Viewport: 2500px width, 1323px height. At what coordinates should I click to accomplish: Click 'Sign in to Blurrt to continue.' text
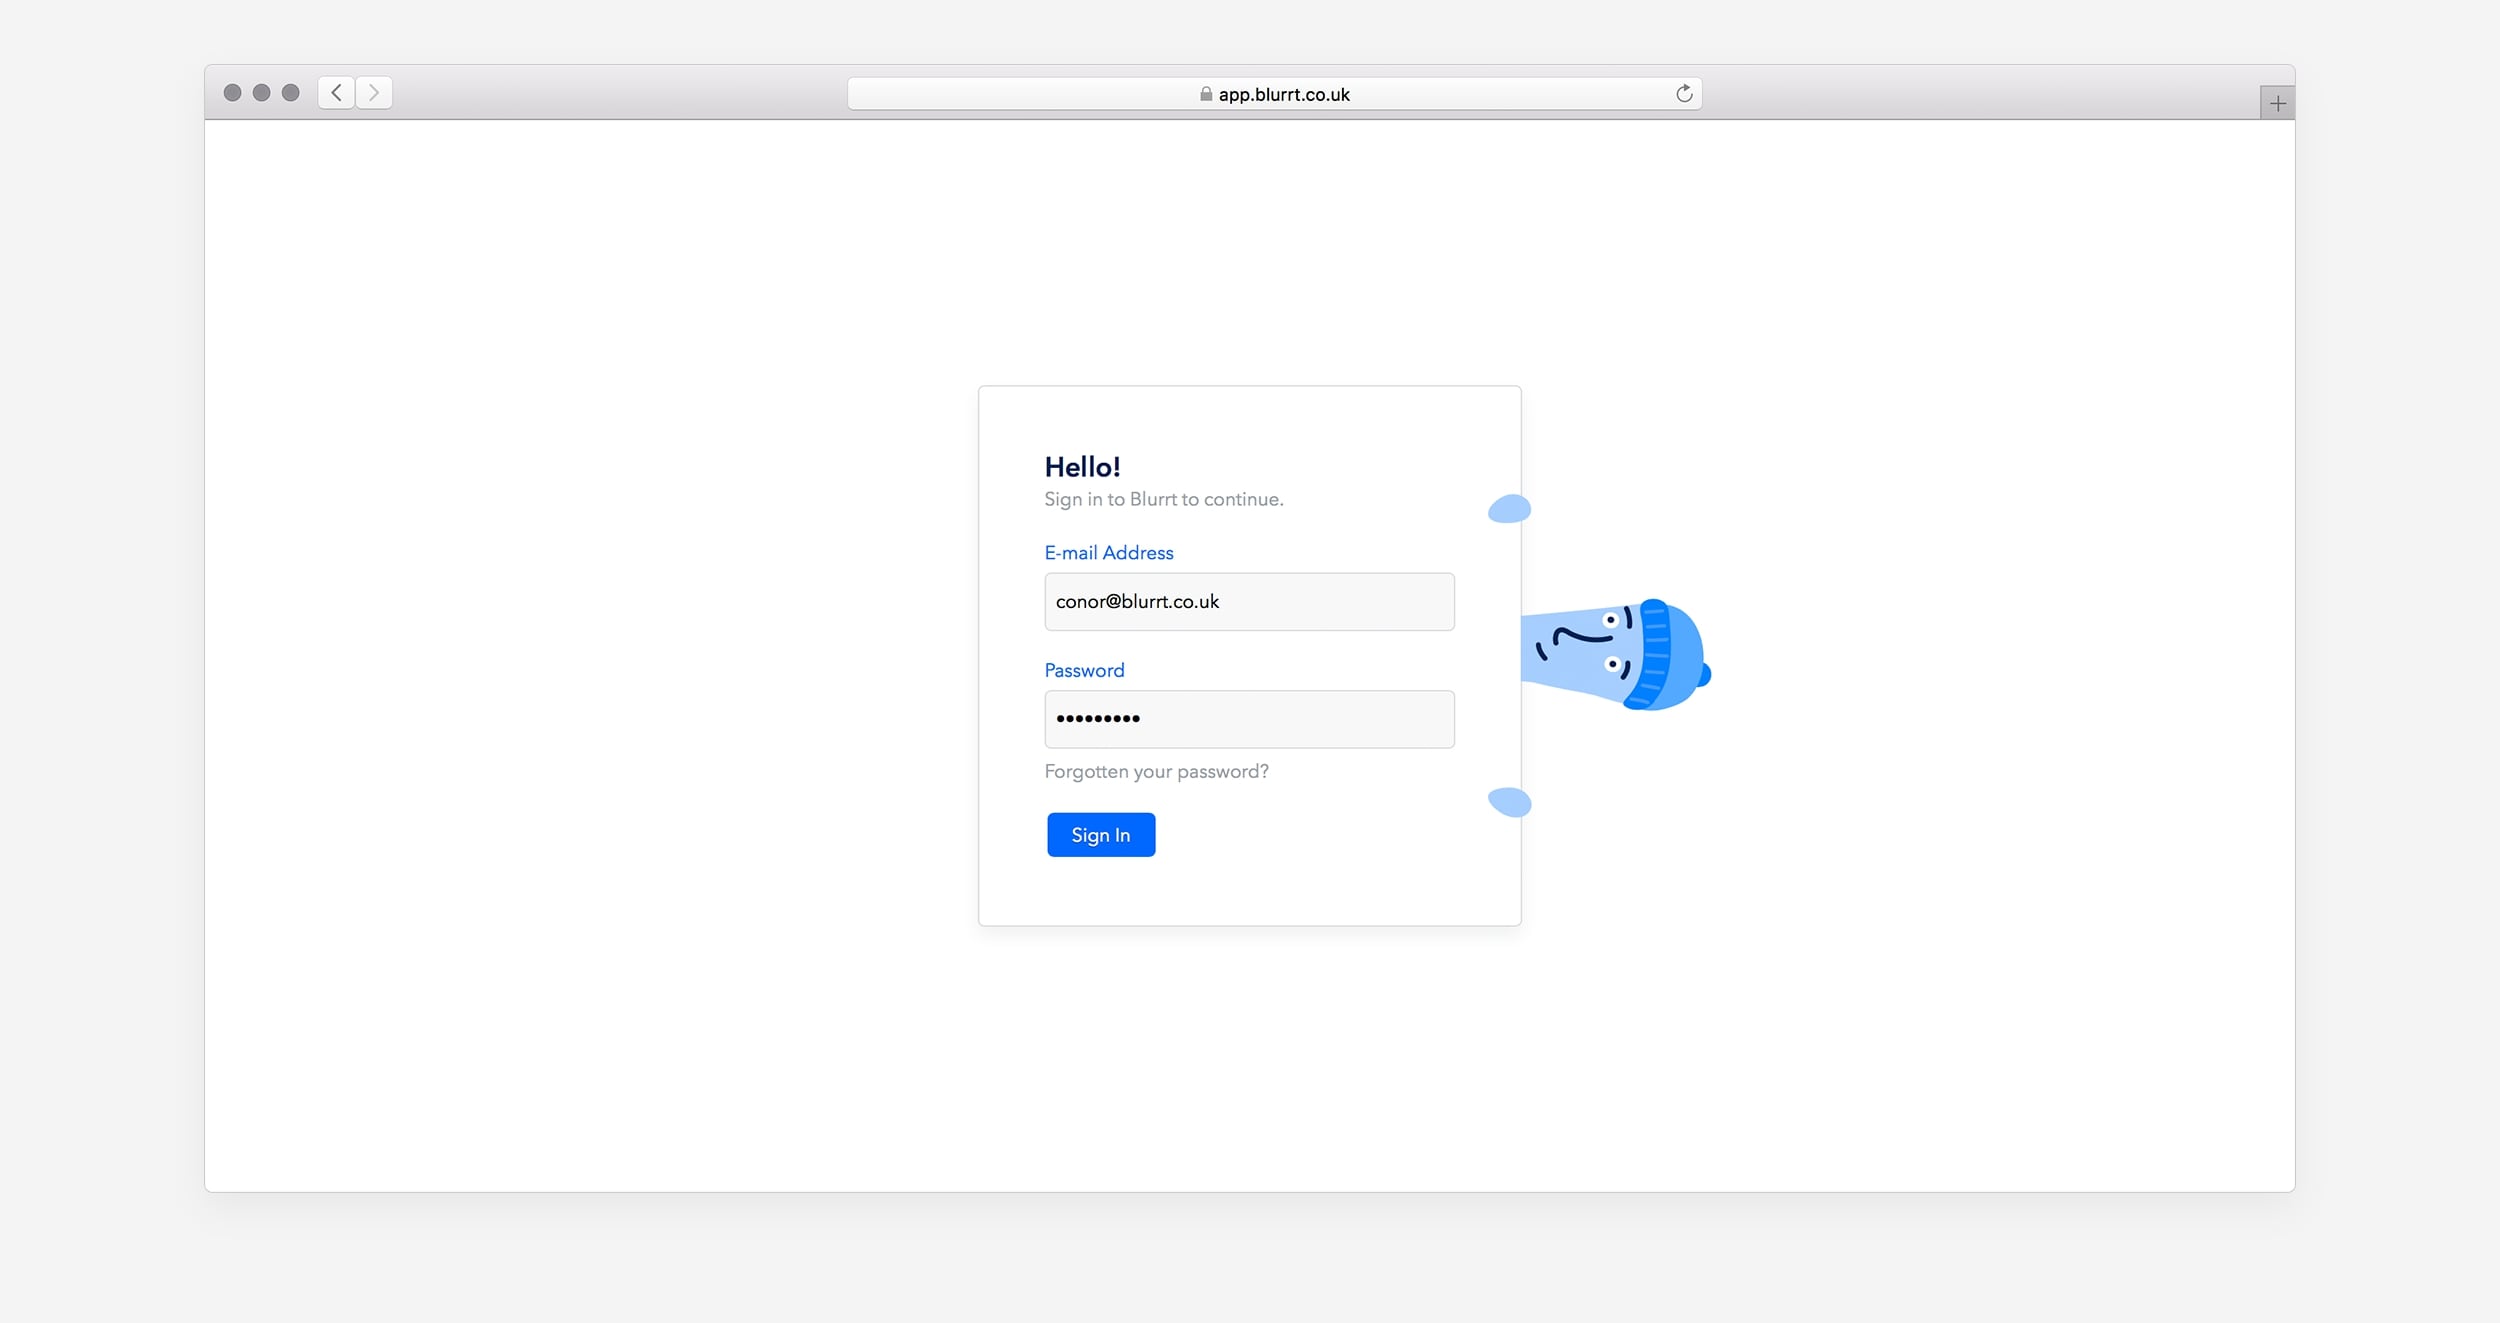pos(1163,499)
